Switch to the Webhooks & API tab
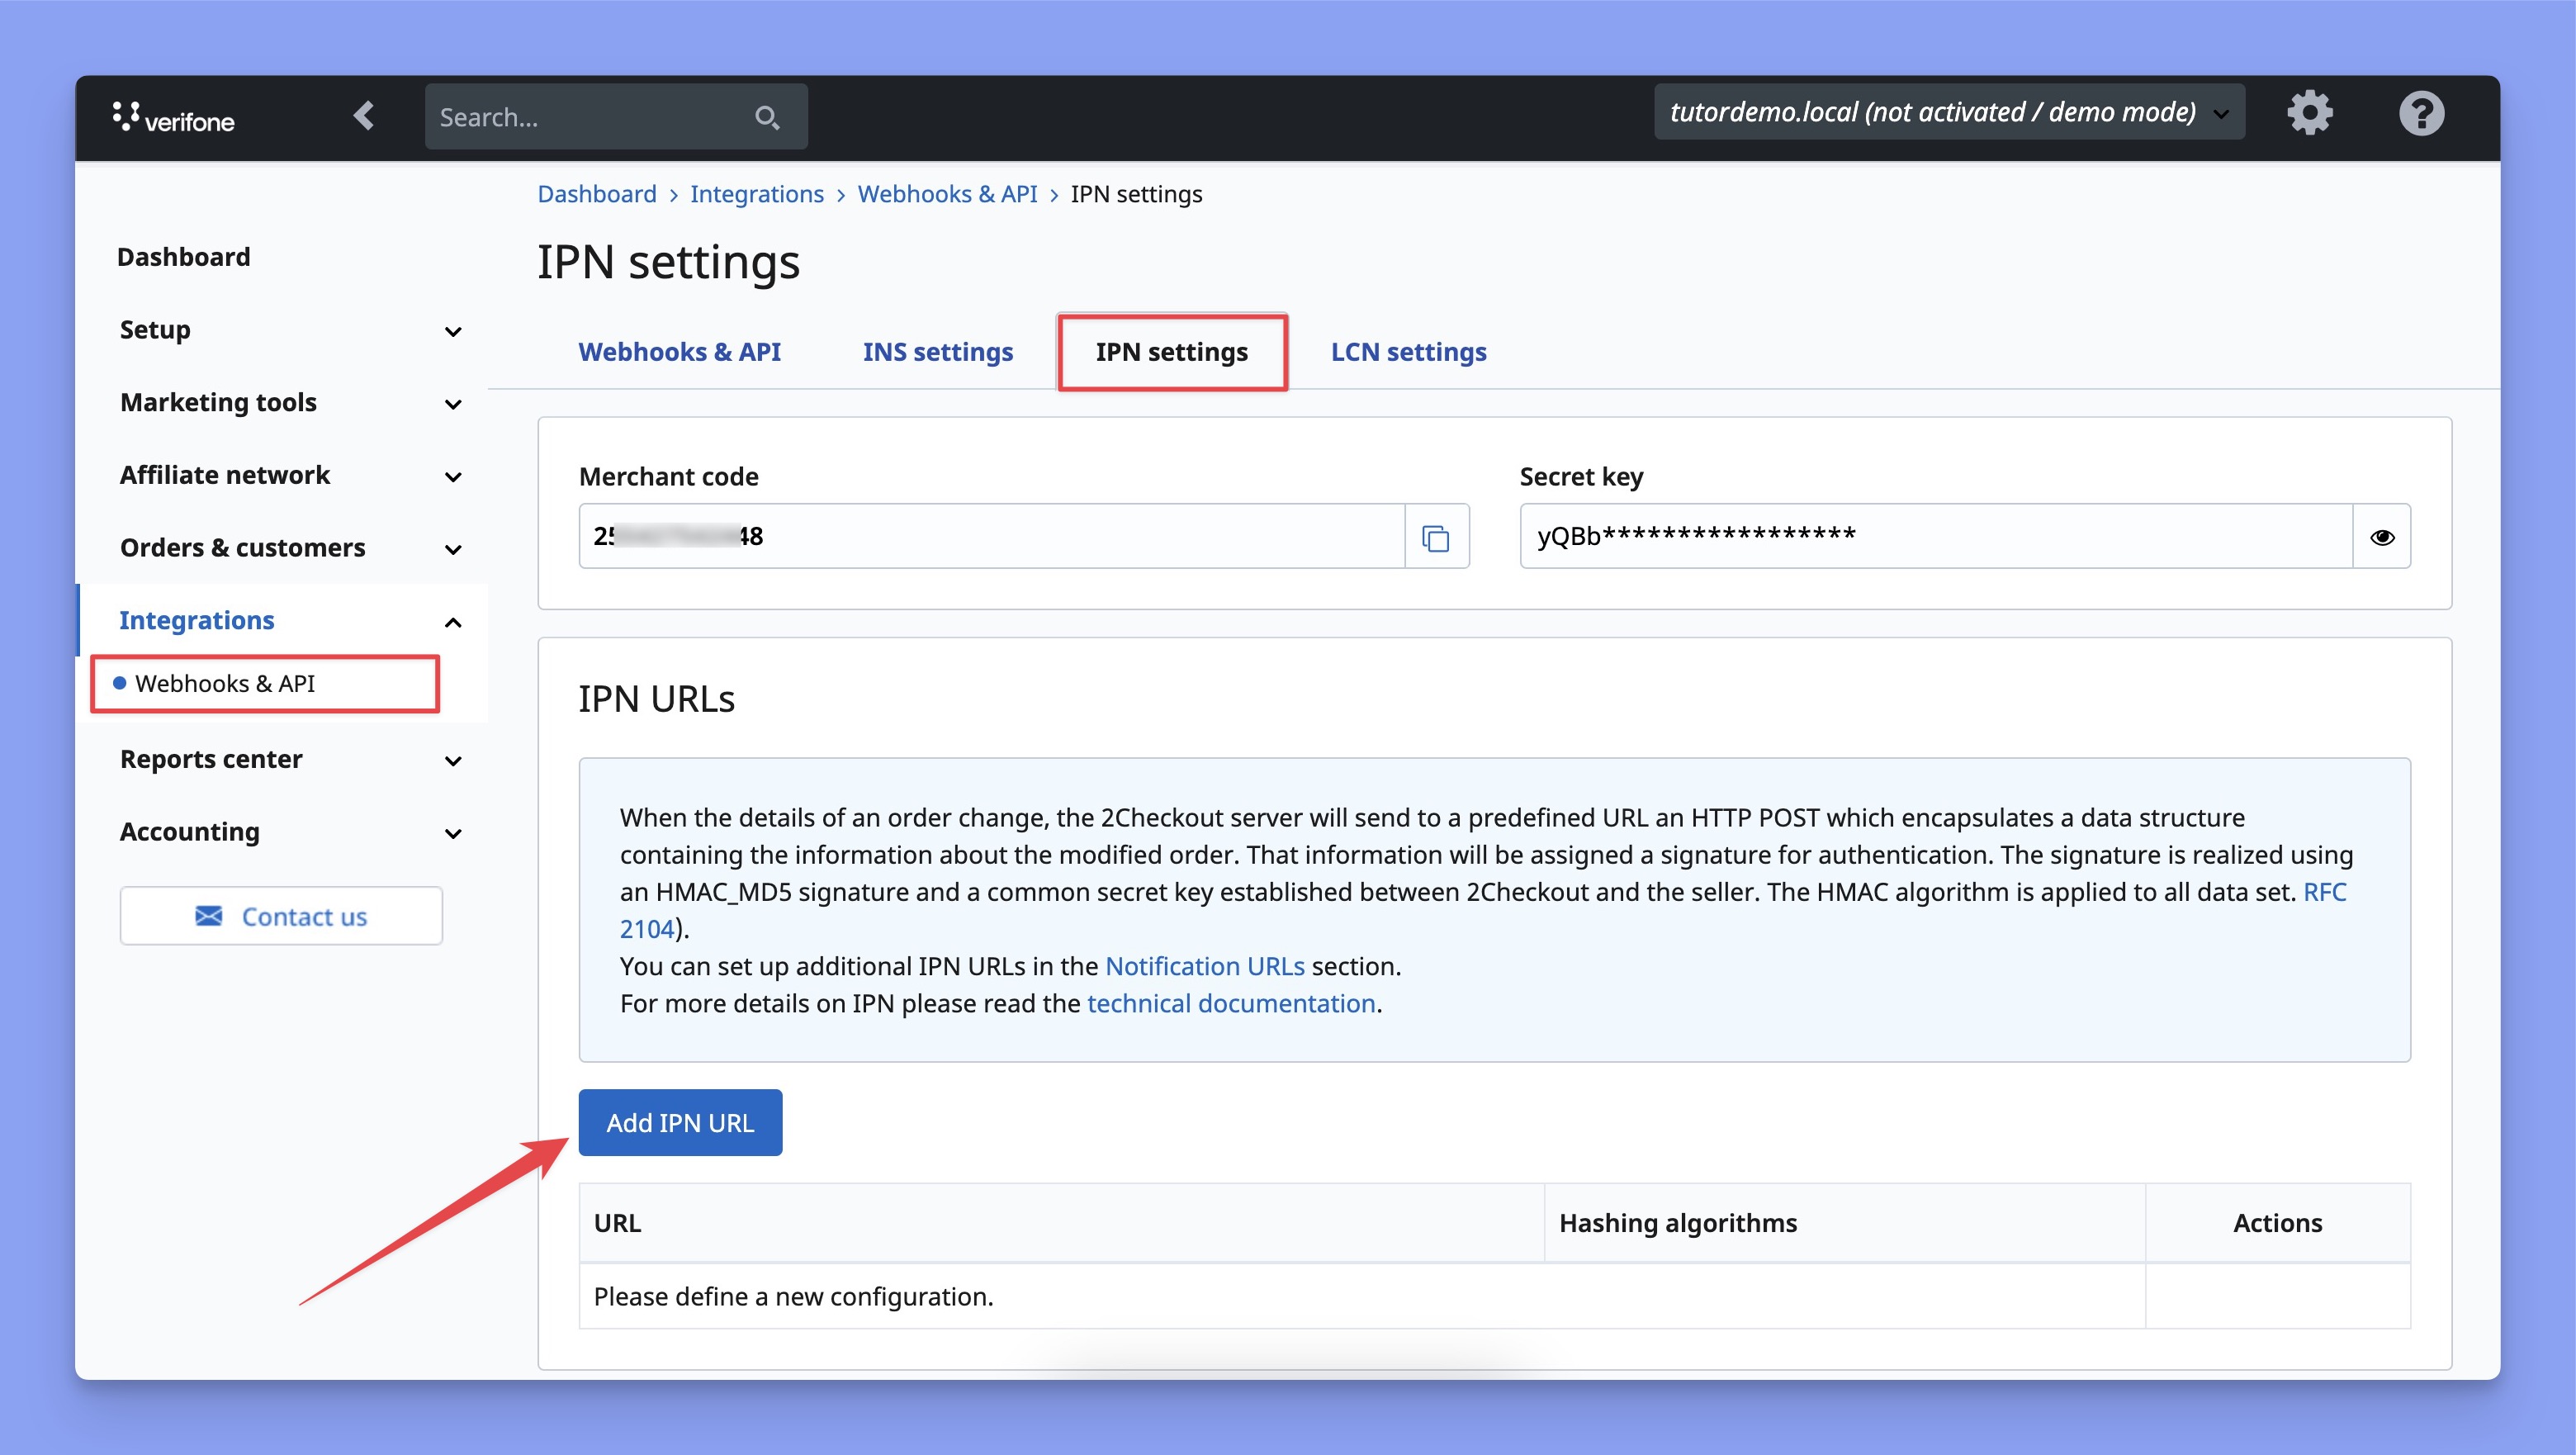This screenshot has width=2576, height=1455. pos(679,352)
